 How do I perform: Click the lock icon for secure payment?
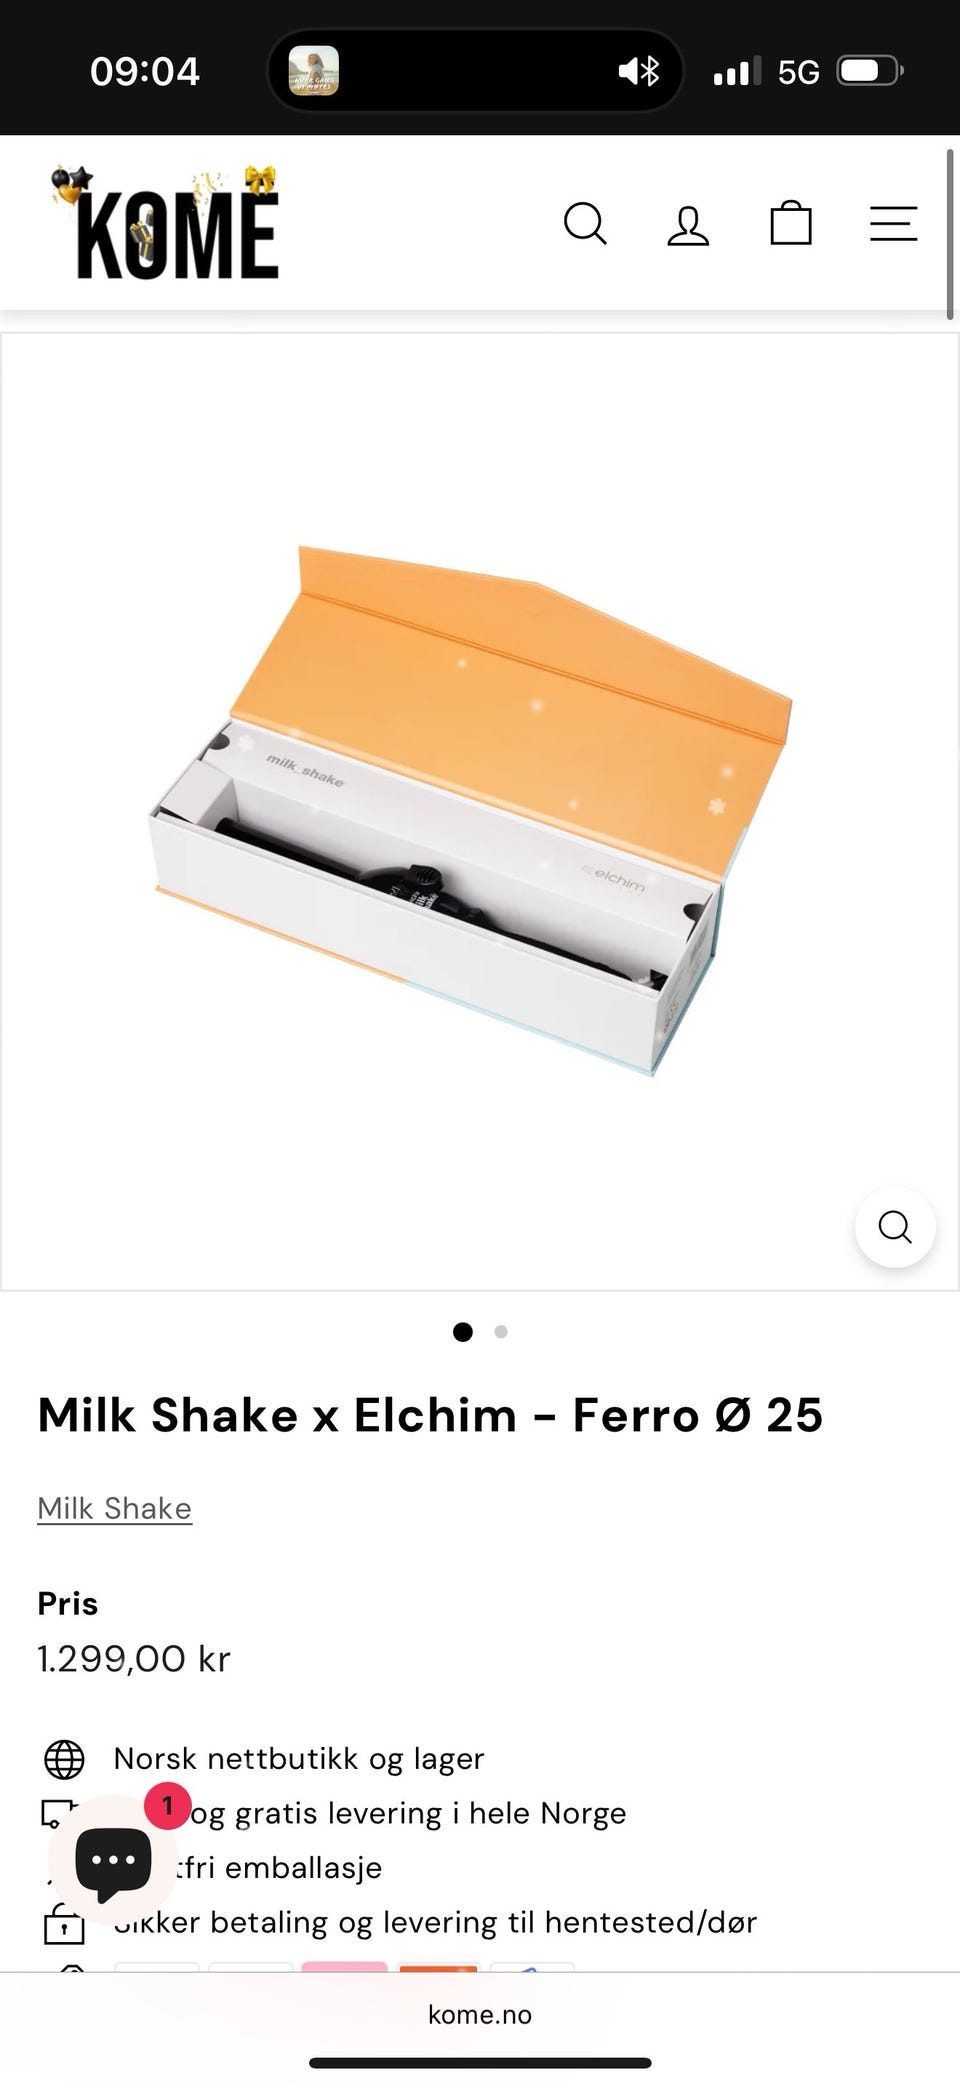tap(64, 1923)
